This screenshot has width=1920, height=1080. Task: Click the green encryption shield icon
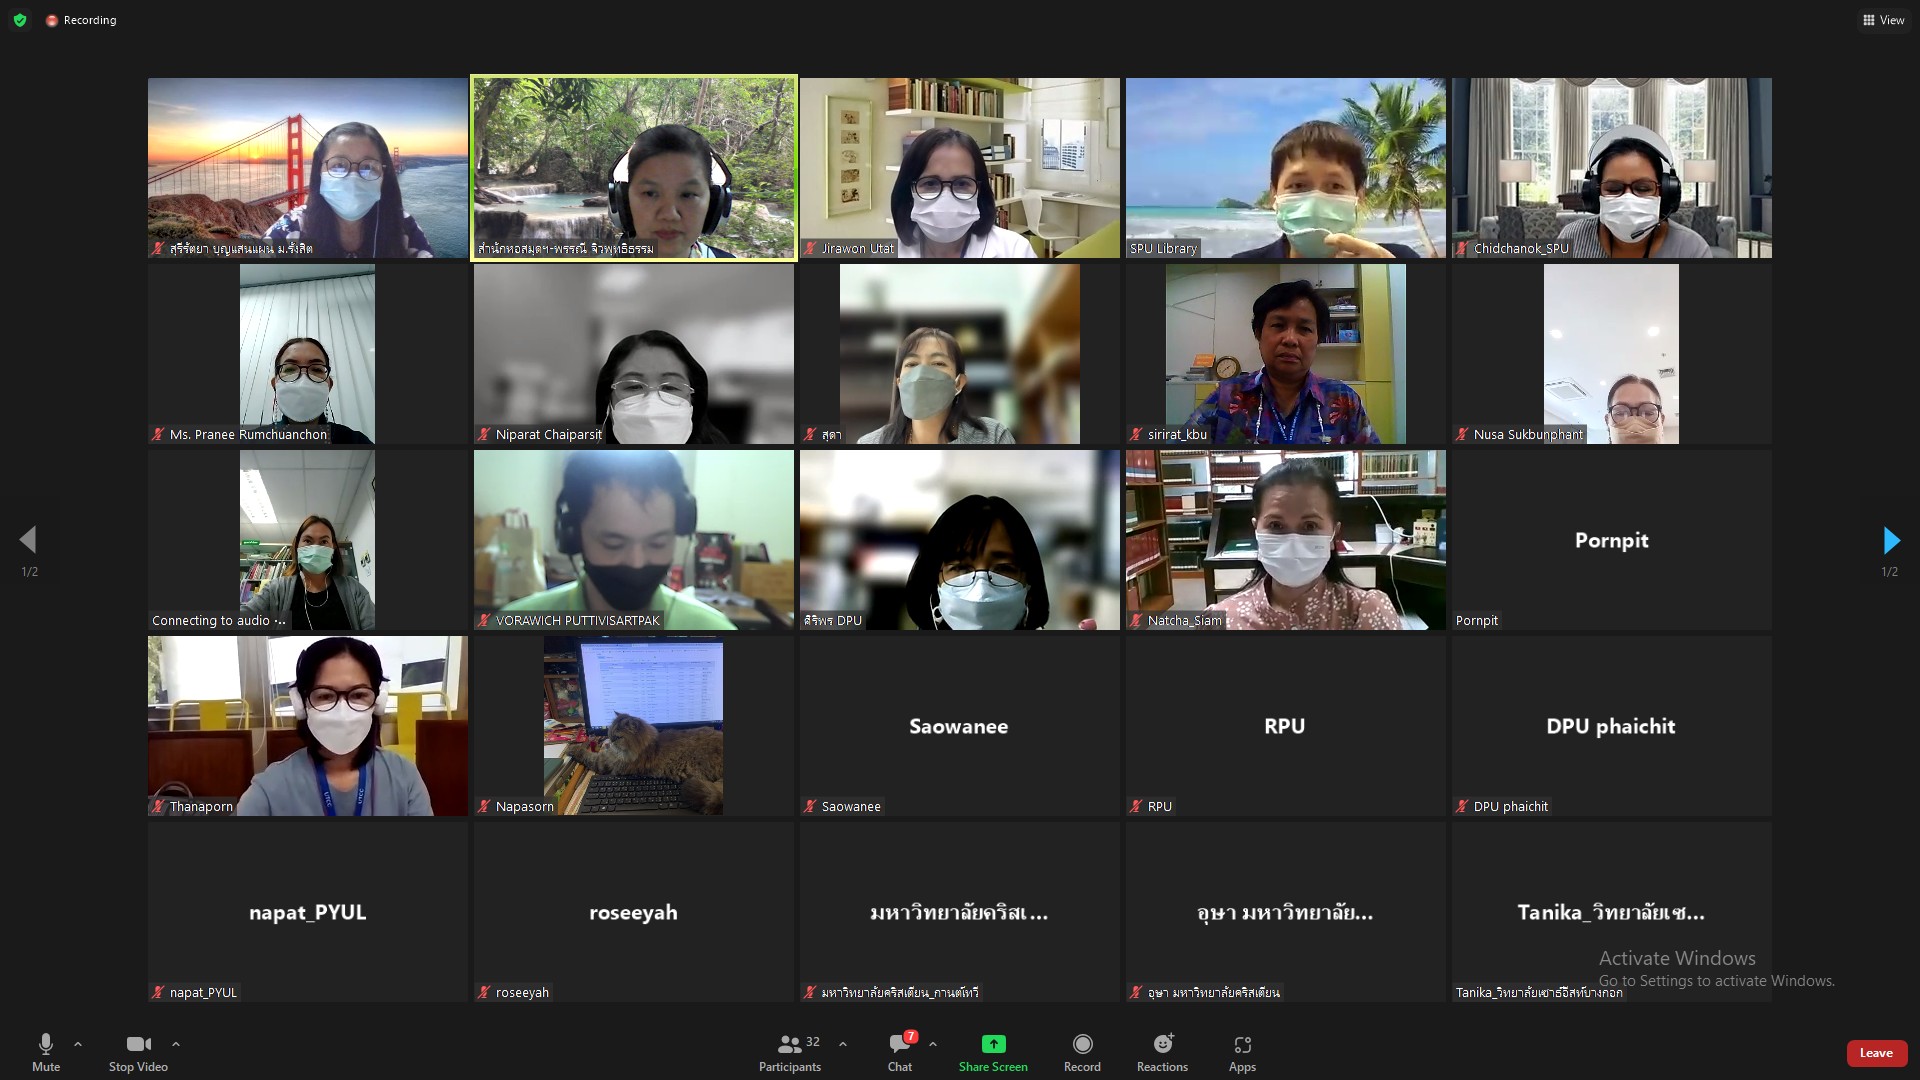(x=20, y=20)
